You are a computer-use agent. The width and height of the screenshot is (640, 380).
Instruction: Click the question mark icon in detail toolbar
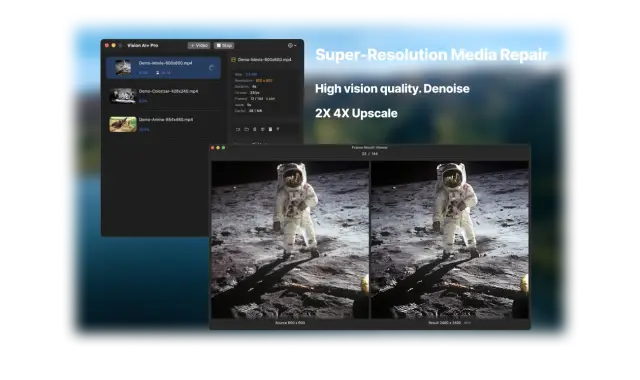tap(278, 129)
